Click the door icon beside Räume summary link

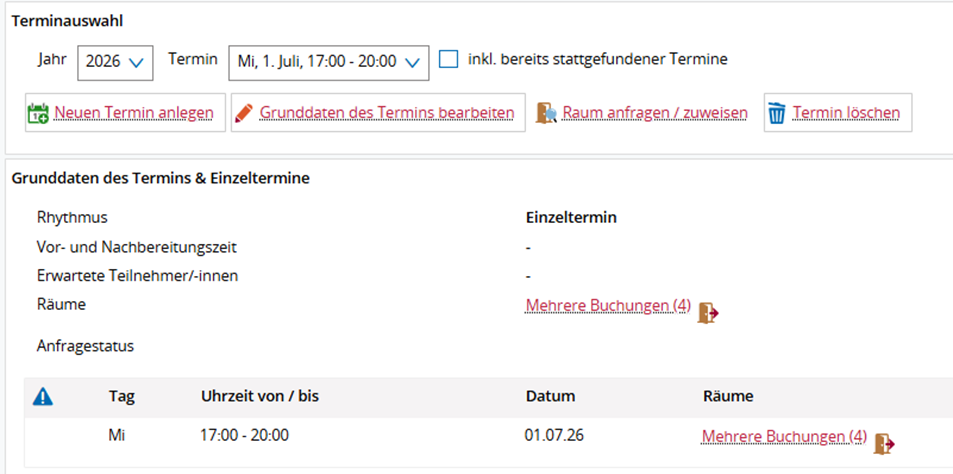(x=708, y=312)
